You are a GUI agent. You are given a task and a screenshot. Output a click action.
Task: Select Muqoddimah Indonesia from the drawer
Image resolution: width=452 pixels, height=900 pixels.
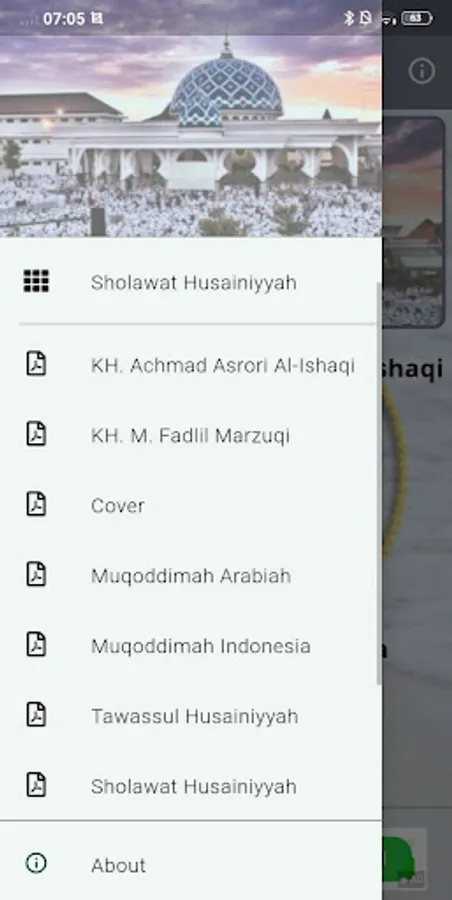pos(191,645)
